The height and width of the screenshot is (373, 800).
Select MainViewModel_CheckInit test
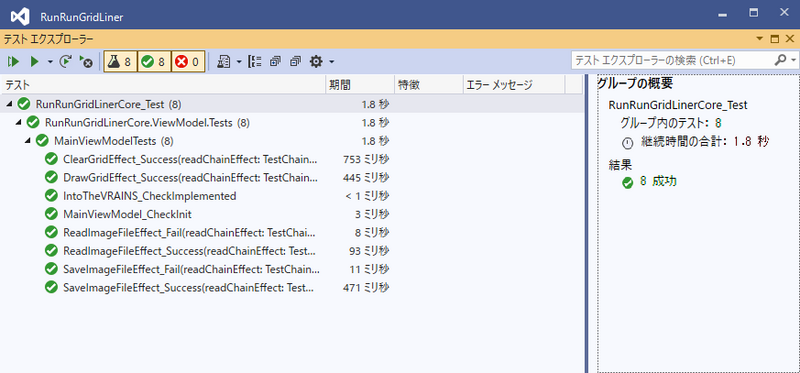127,214
